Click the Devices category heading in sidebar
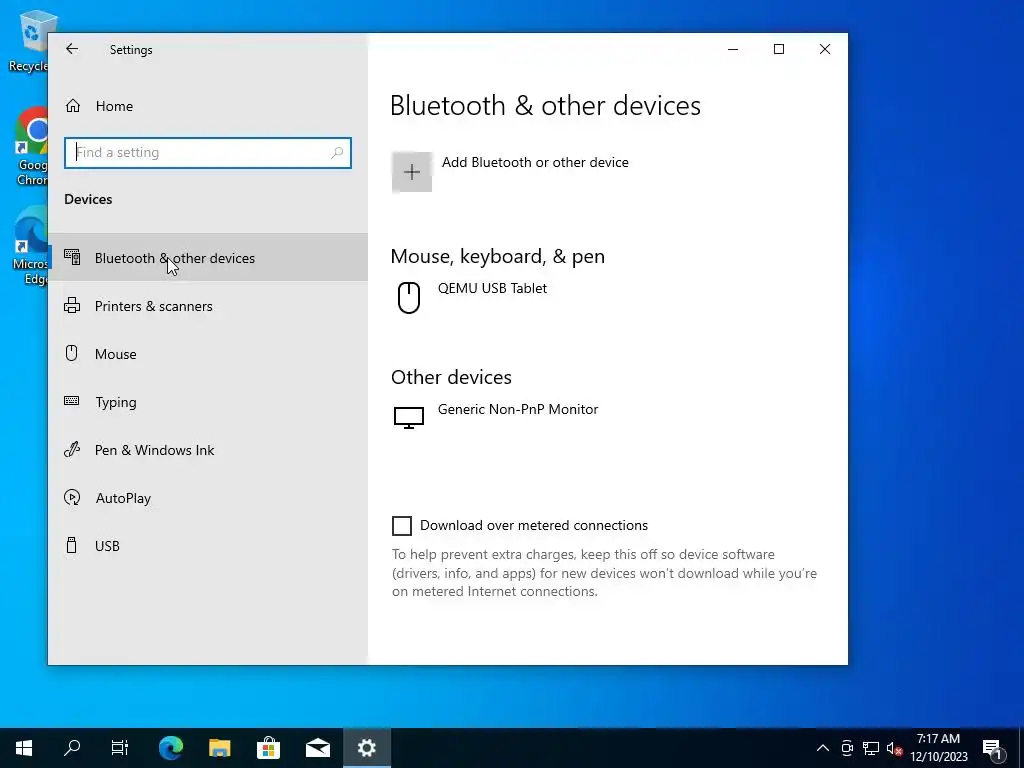Image resolution: width=1024 pixels, height=768 pixels. pos(88,199)
